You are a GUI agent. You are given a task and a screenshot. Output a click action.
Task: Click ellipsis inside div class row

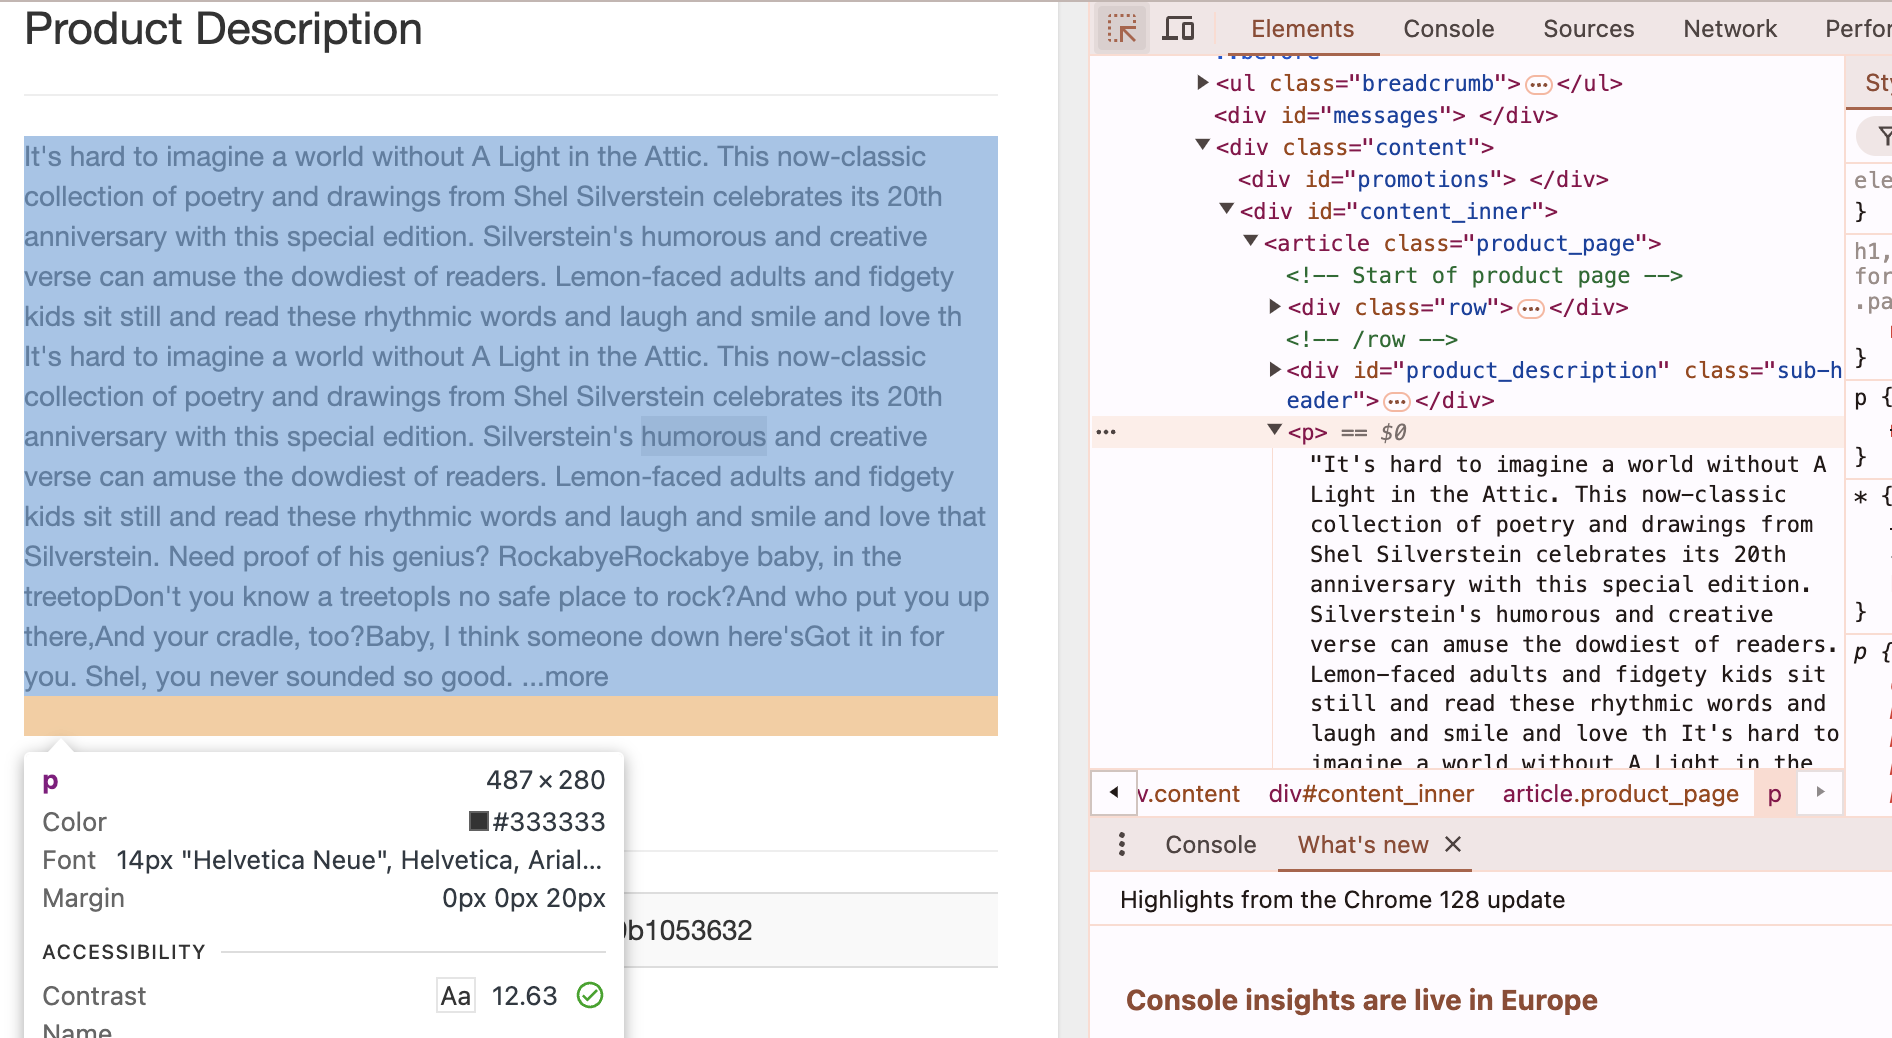1530,309
